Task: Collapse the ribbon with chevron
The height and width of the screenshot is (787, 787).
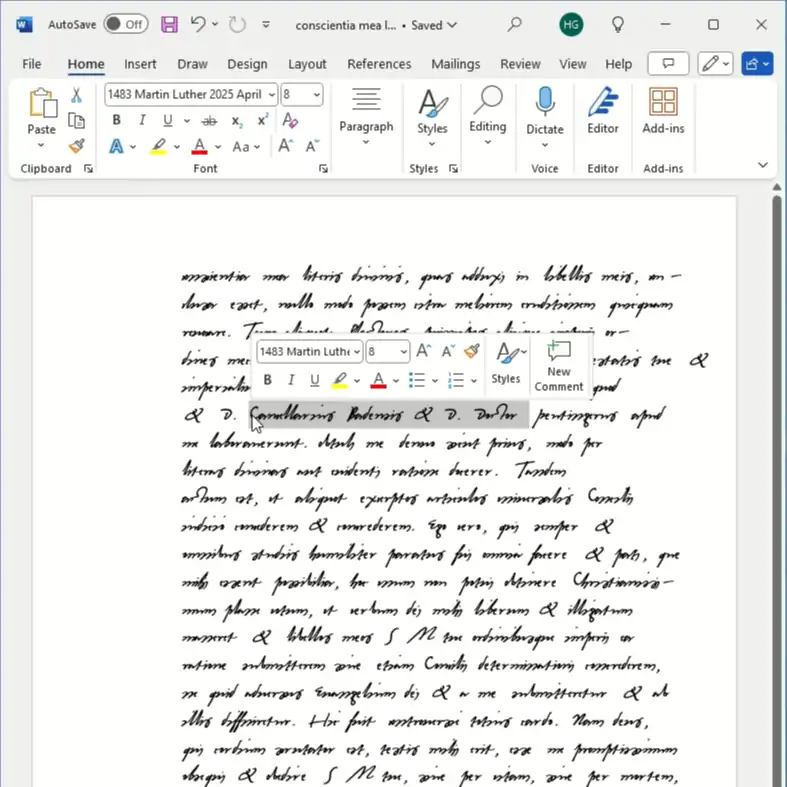Action: [x=762, y=165]
